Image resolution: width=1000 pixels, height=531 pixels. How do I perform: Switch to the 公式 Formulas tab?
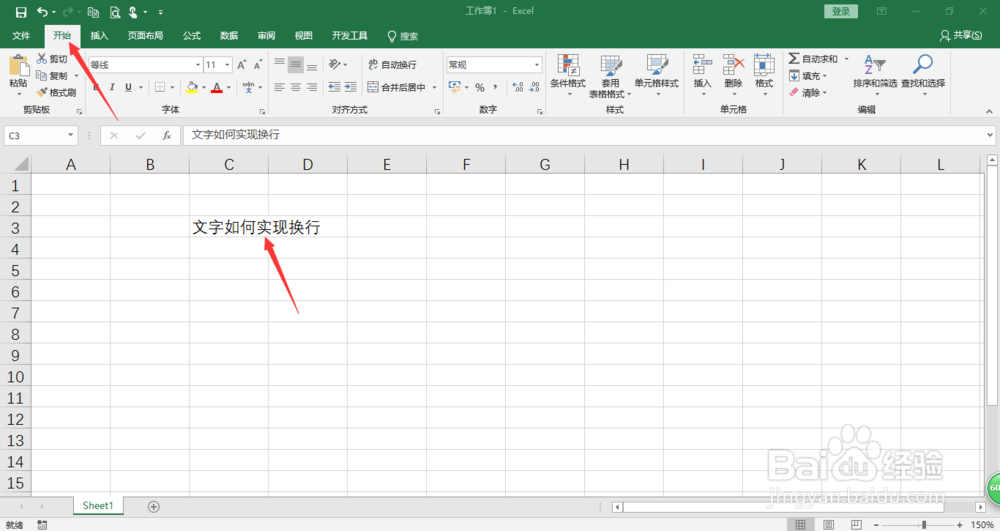tap(192, 36)
